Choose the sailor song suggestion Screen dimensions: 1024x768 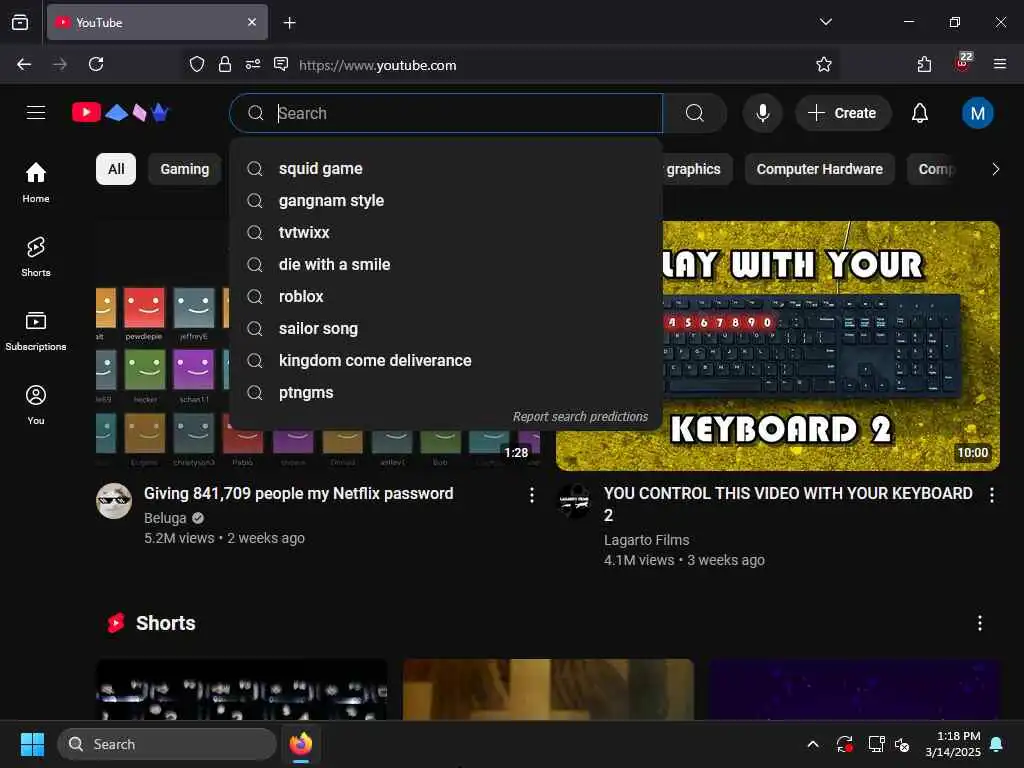tap(445, 328)
